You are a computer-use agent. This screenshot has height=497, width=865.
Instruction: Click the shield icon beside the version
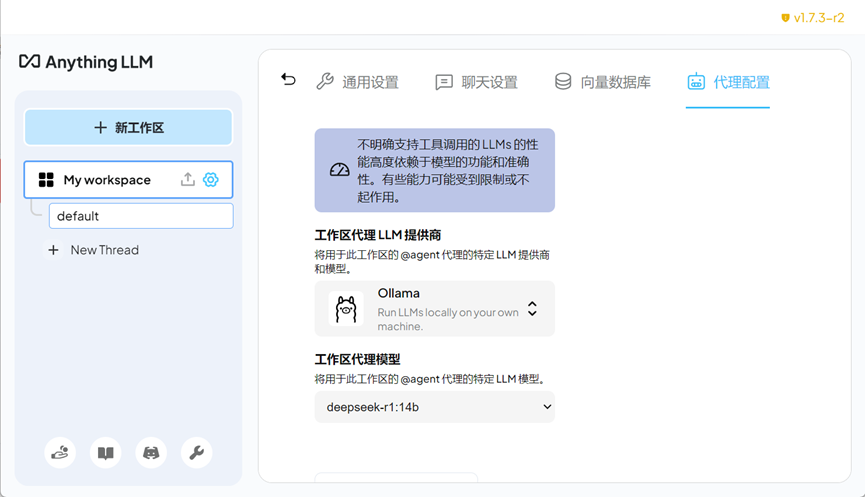[x=785, y=18]
